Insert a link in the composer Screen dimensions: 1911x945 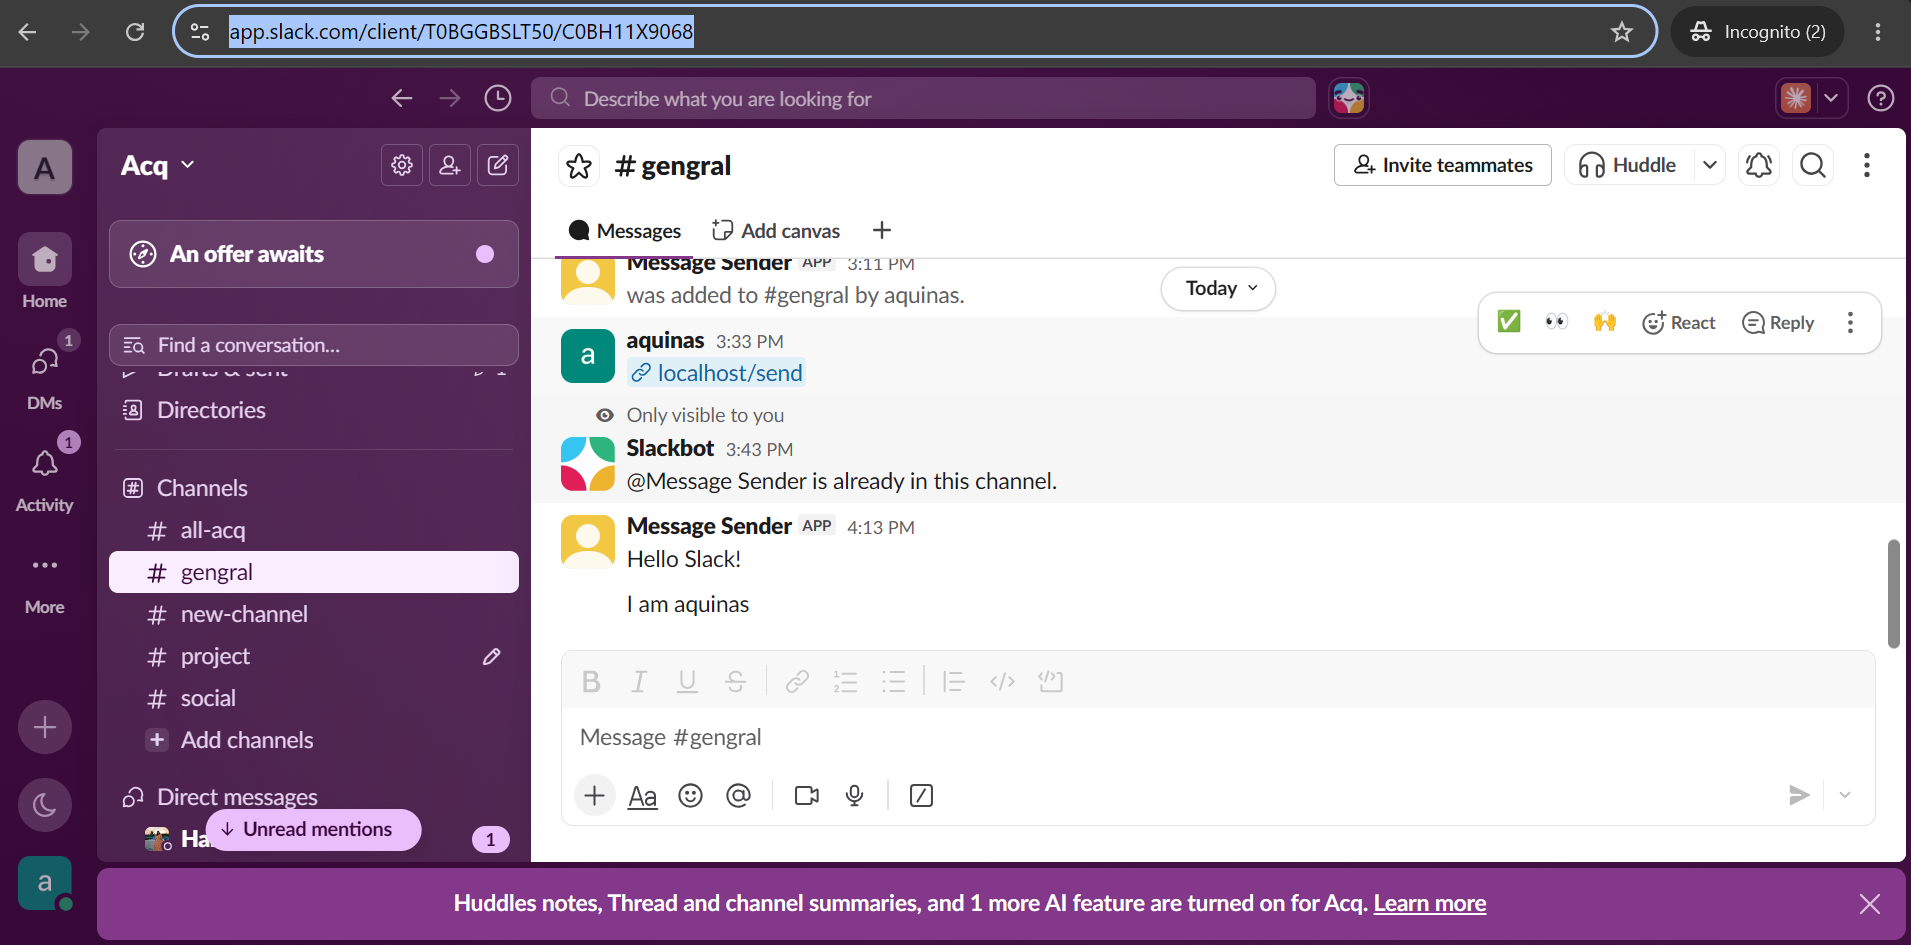pyautogui.click(x=797, y=682)
